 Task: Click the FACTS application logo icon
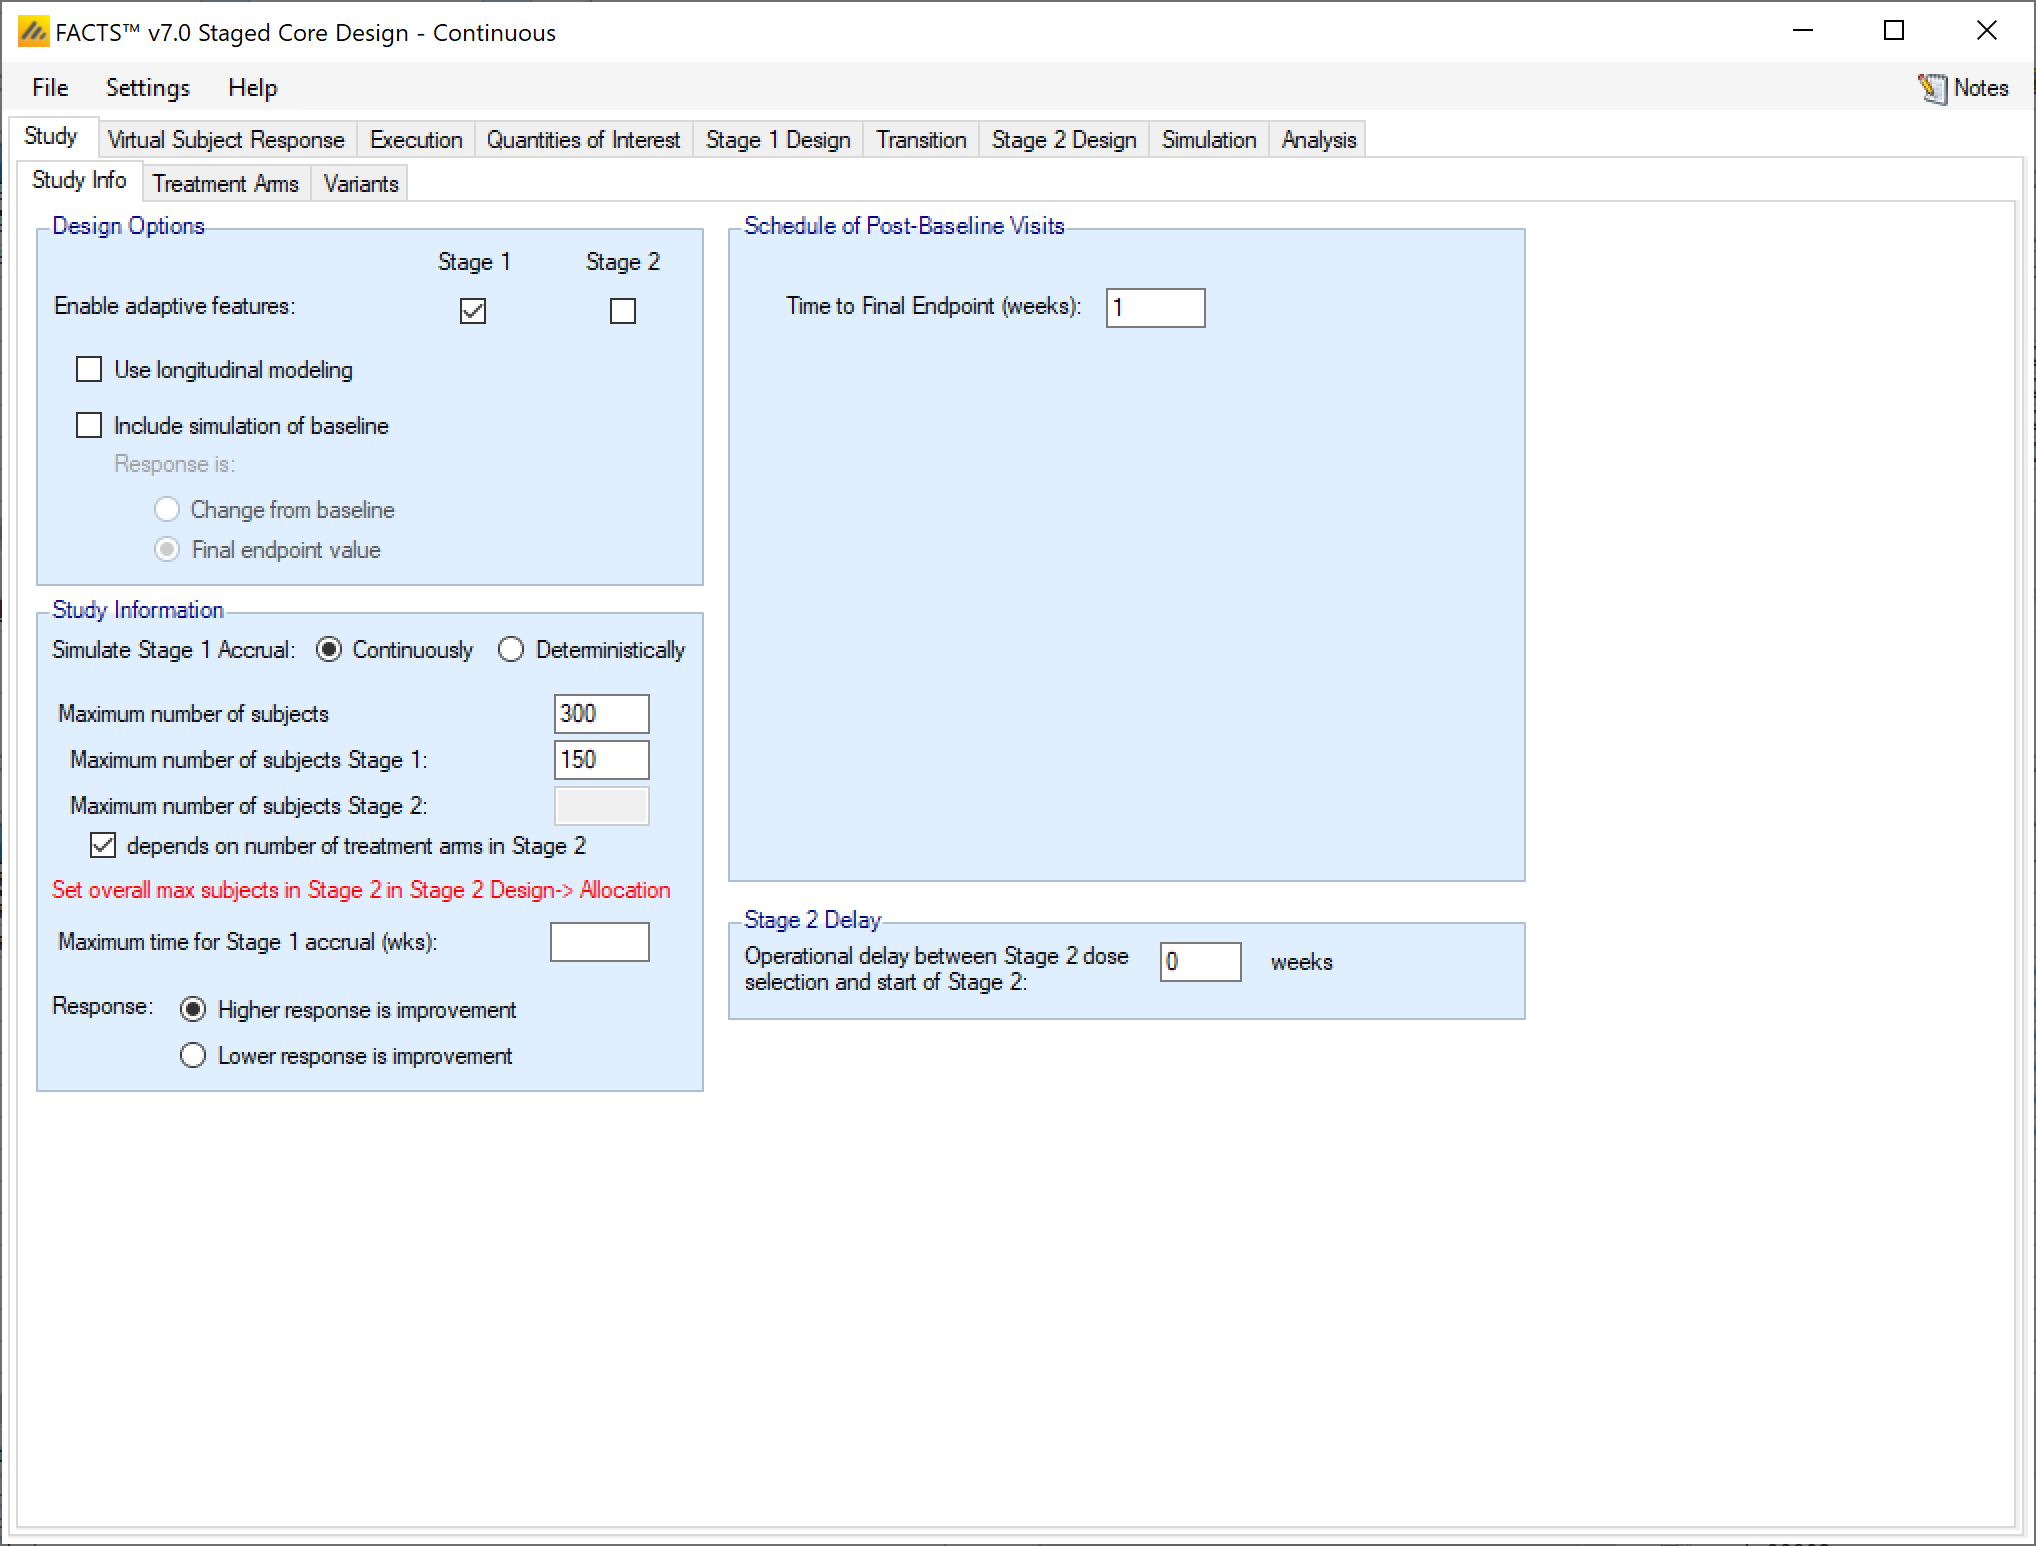[x=33, y=32]
